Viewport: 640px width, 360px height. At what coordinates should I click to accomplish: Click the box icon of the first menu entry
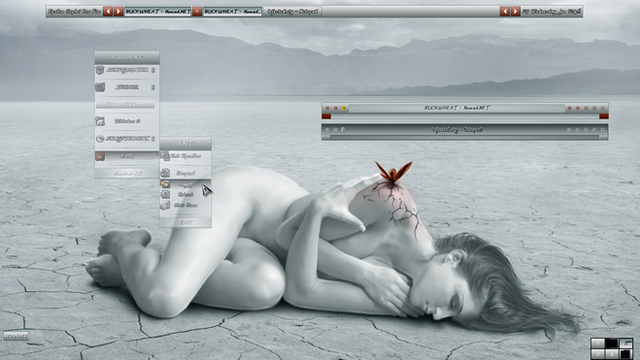100,70
